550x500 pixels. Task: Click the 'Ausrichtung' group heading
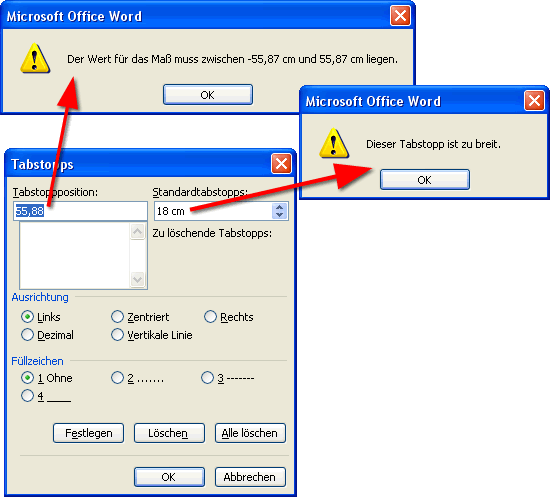pos(40,297)
